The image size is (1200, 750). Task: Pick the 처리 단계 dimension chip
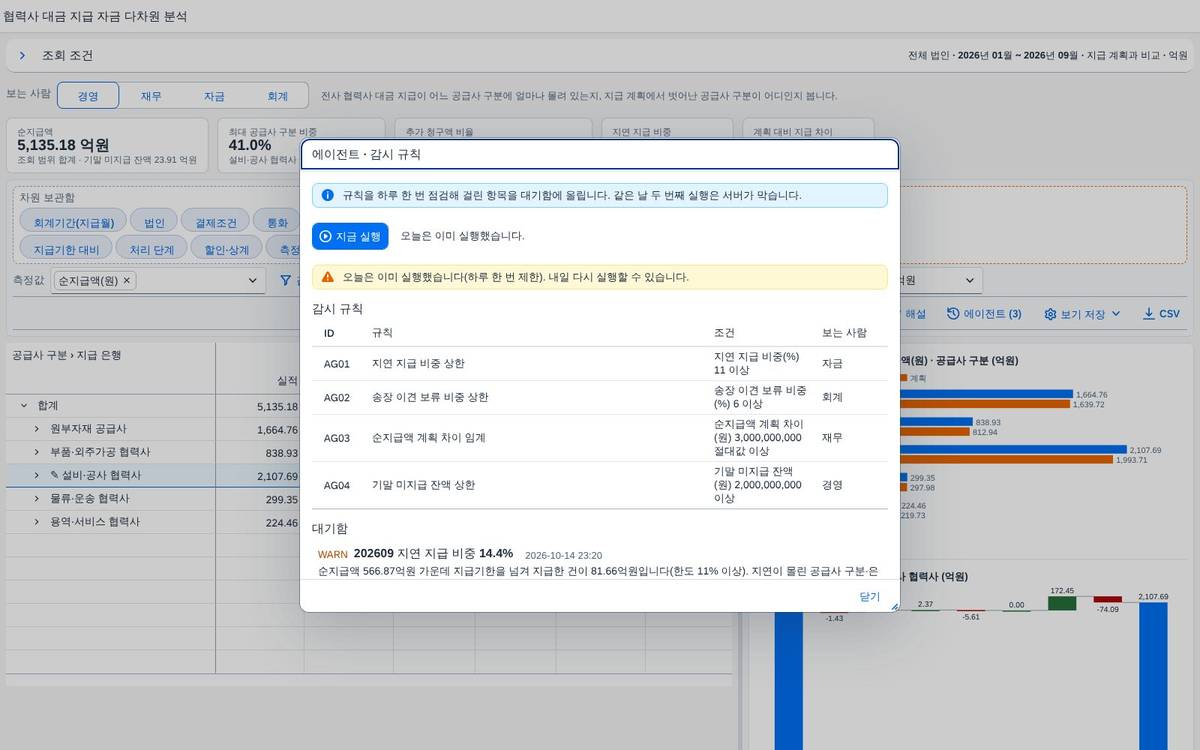[x=151, y=249]
